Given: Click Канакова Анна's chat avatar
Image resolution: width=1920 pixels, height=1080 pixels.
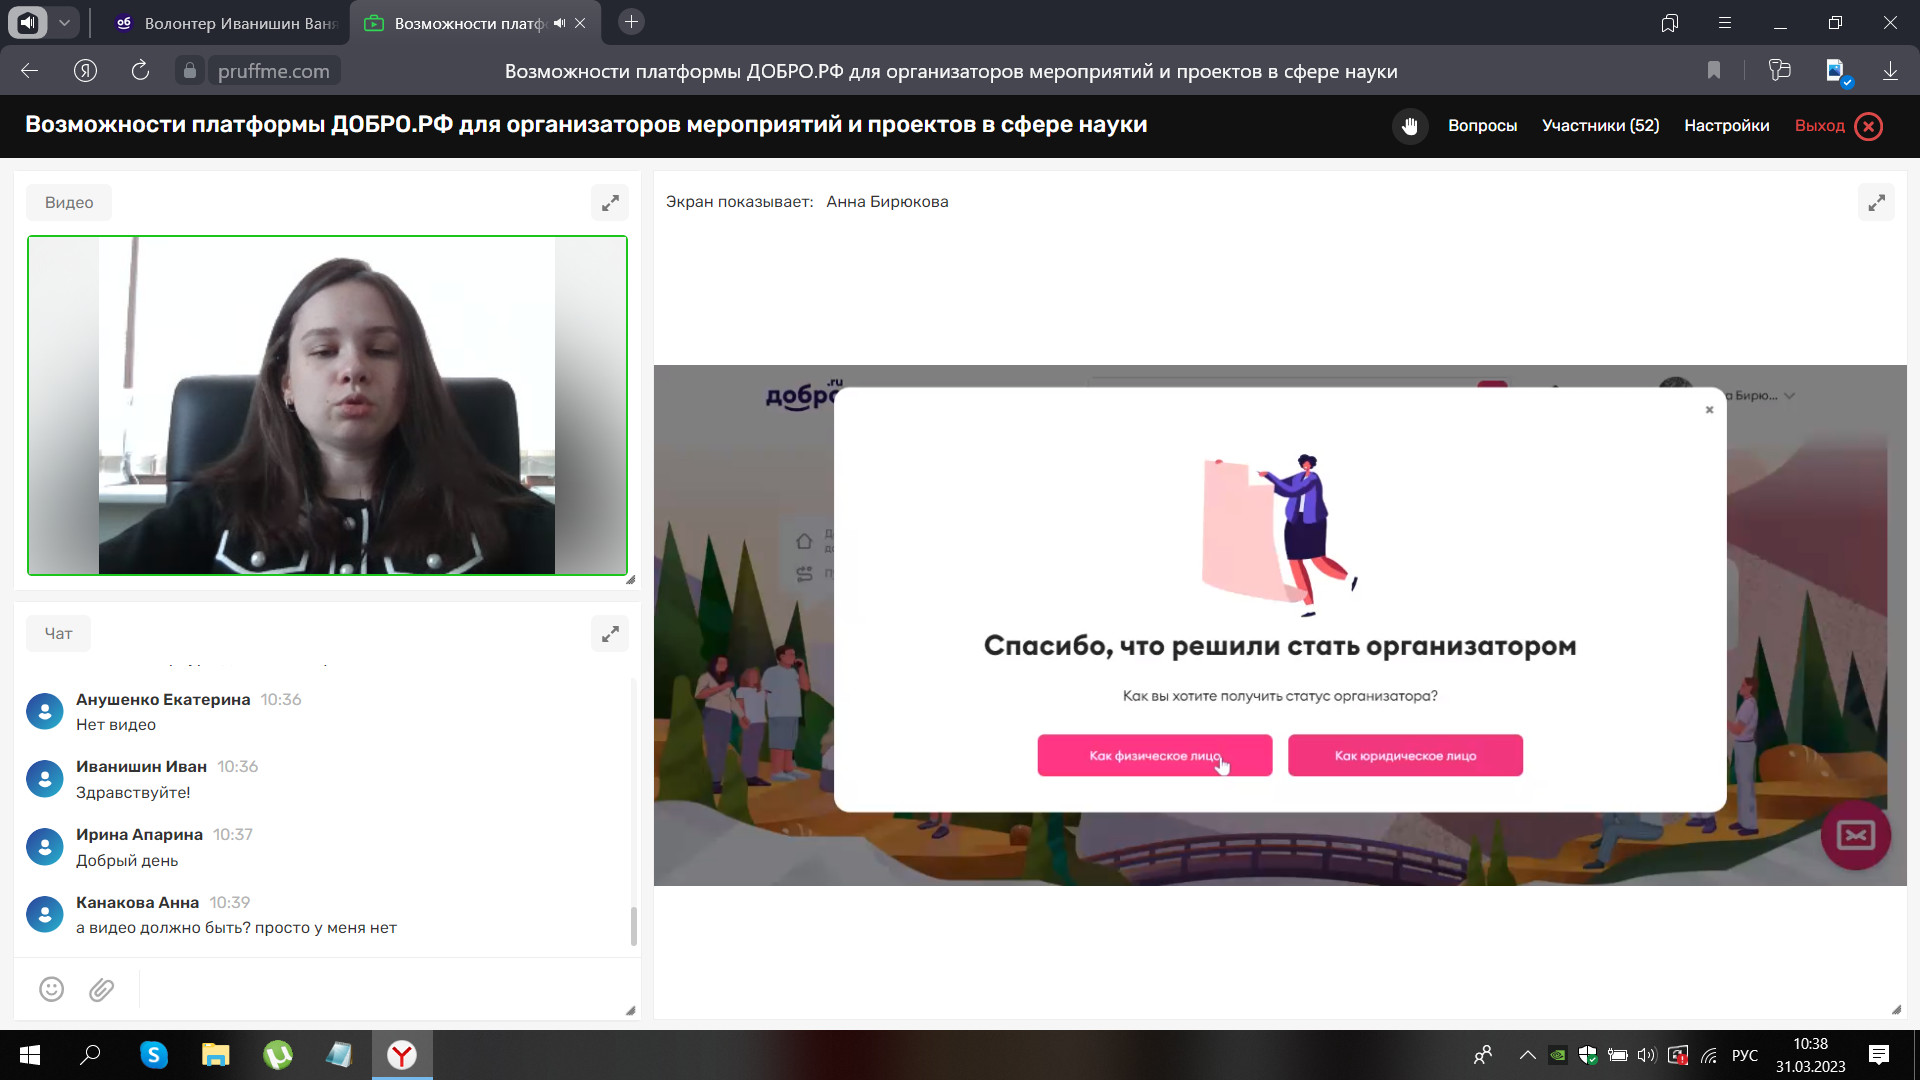Looking at the screenshot, I should [x=44, y=914].
